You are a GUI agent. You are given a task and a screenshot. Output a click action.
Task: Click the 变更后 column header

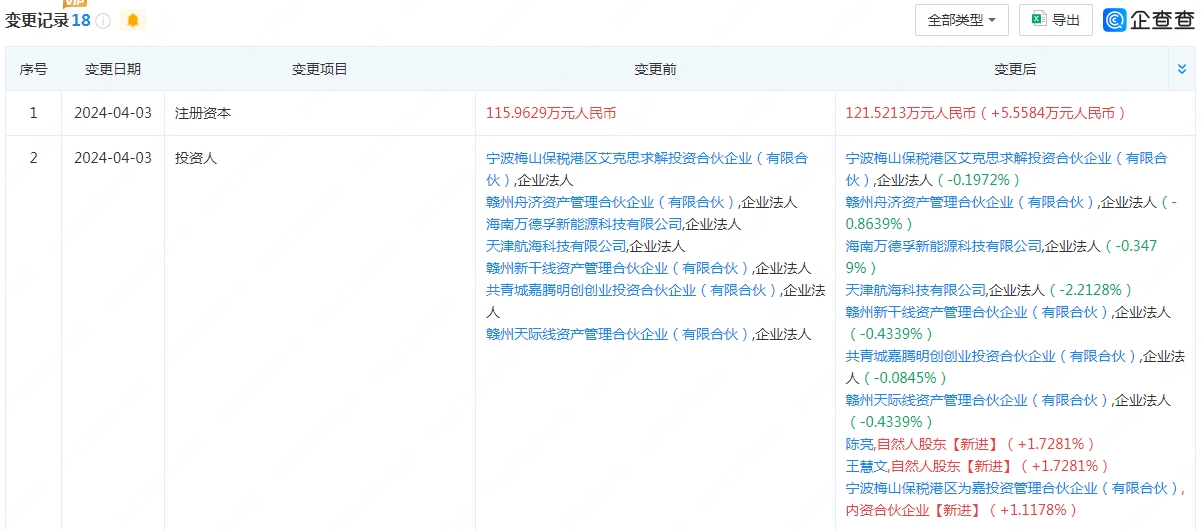click(x=1015, y=69)
